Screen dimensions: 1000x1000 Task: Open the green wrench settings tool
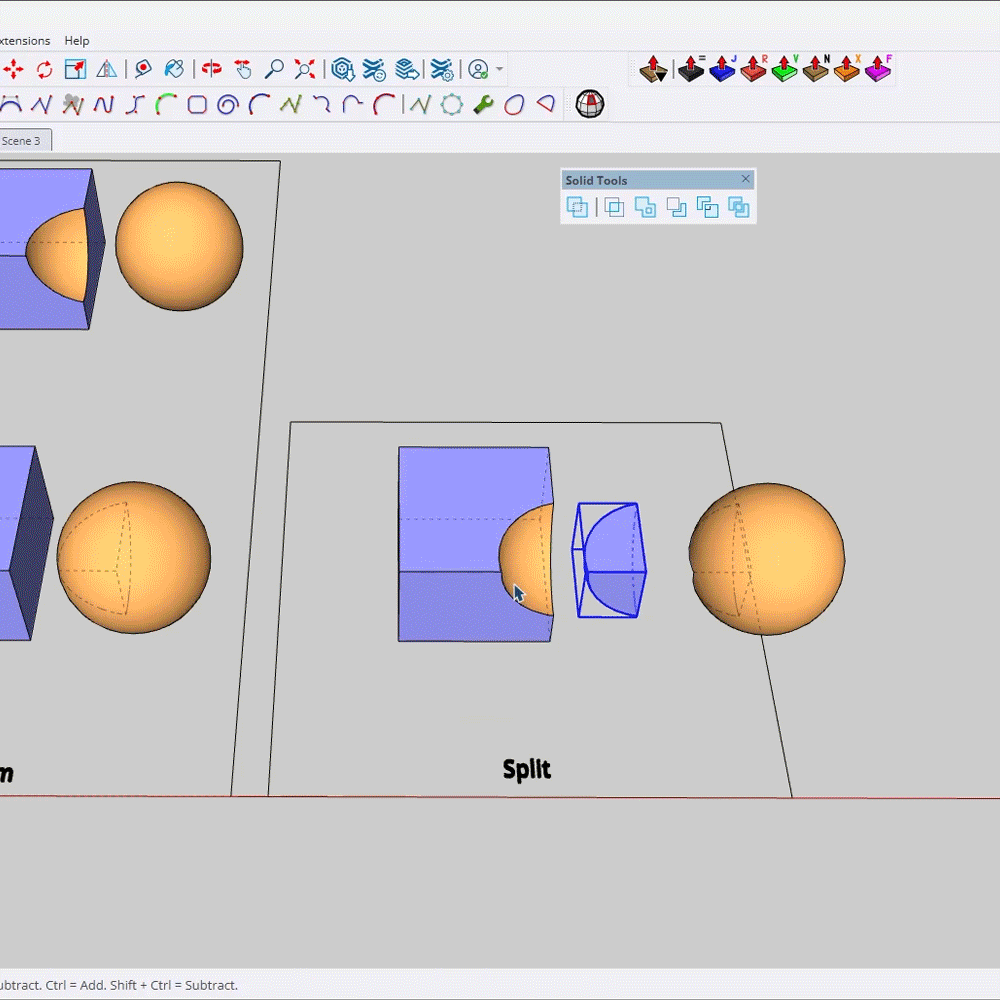pos(483,104)
